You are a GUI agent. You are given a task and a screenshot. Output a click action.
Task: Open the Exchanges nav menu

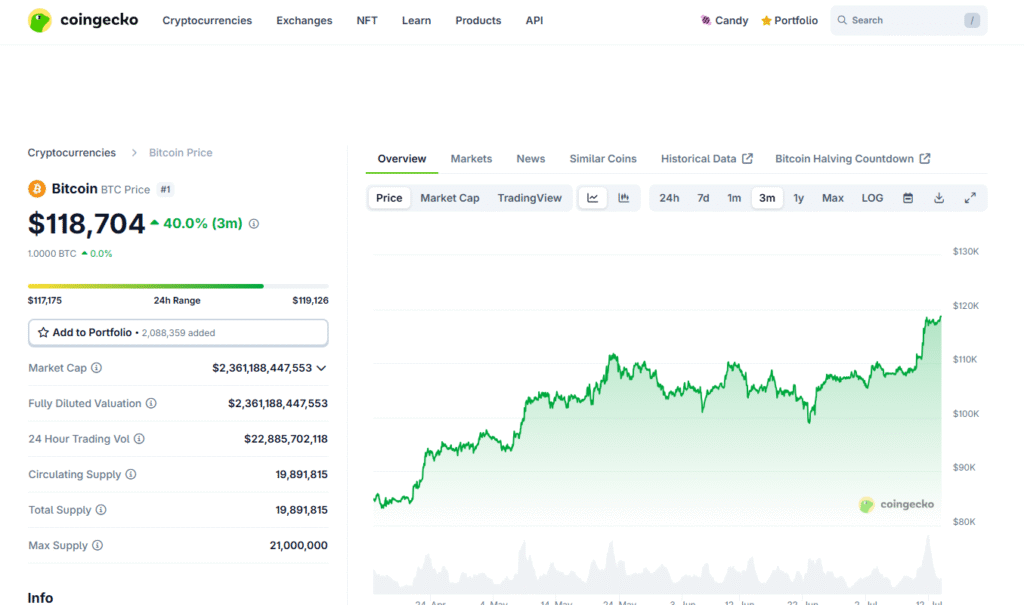point(304,21)
